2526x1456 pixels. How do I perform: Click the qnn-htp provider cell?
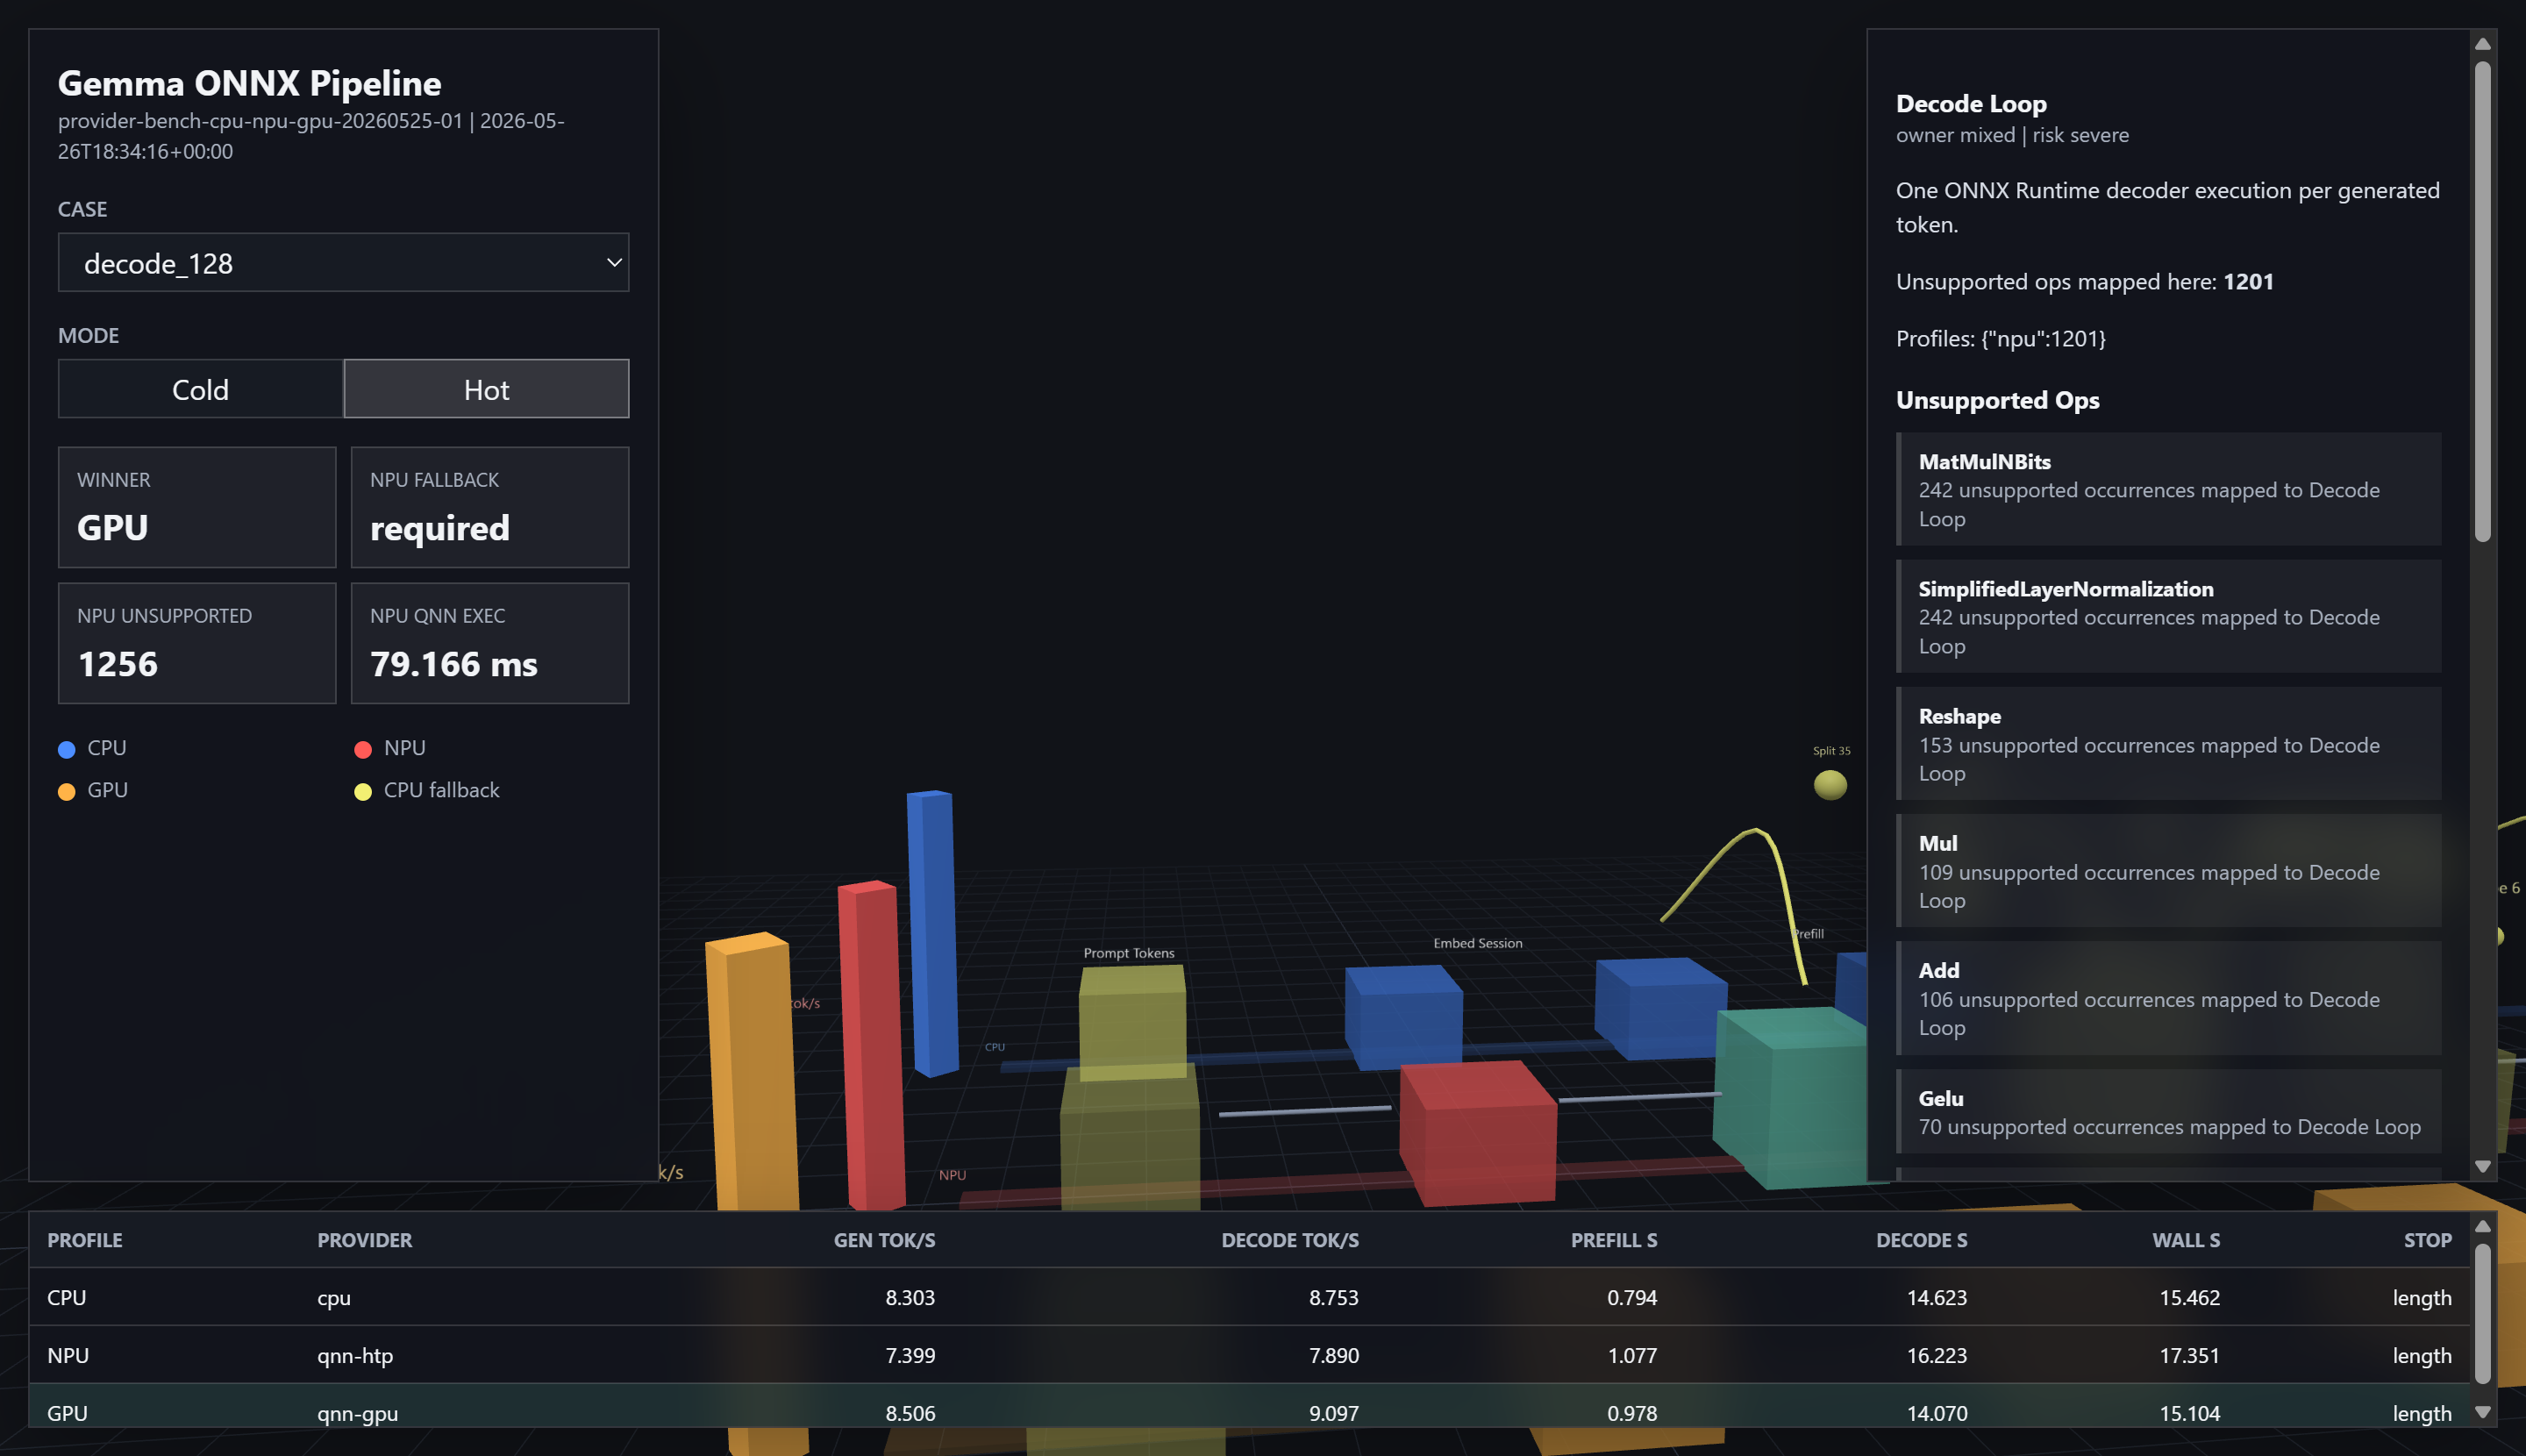tap(355, 1355)
